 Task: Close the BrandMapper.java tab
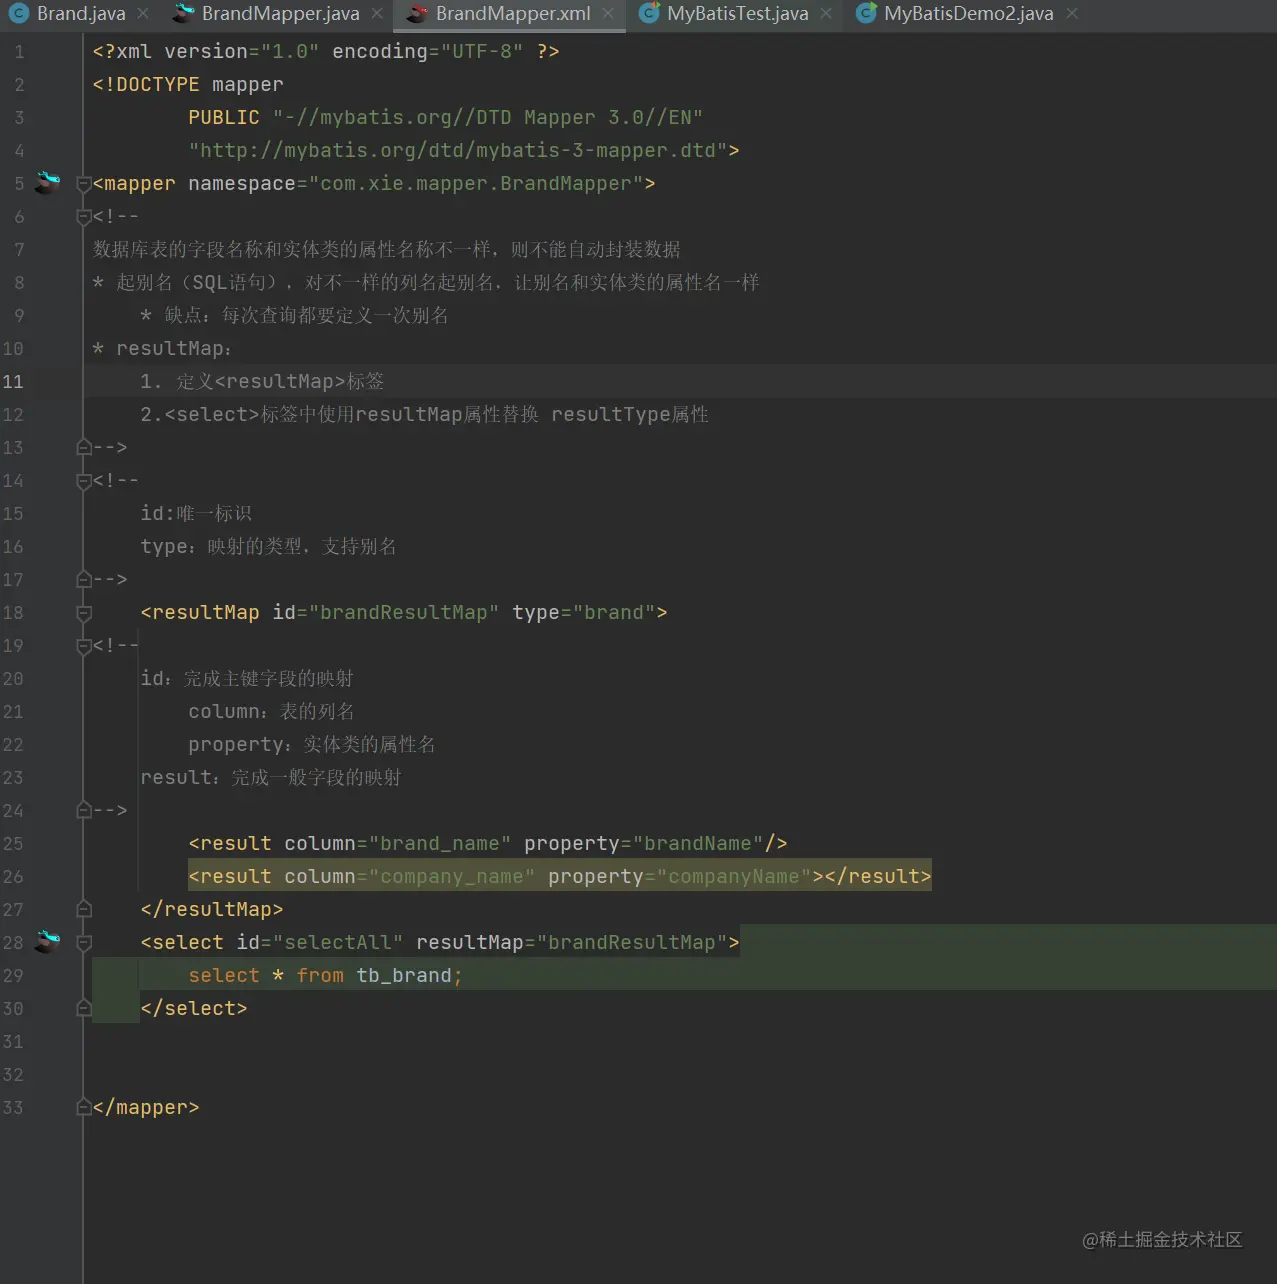(x=377, y=14)
